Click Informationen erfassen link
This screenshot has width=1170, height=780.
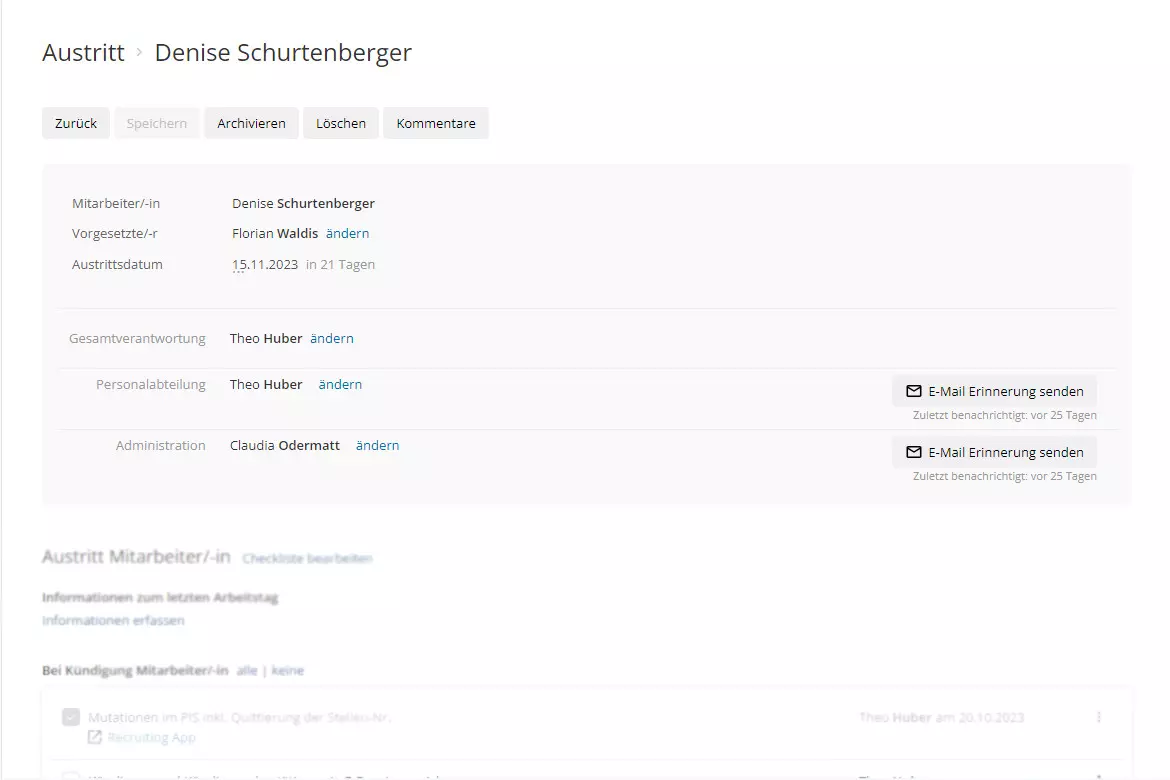pos(113,620)
